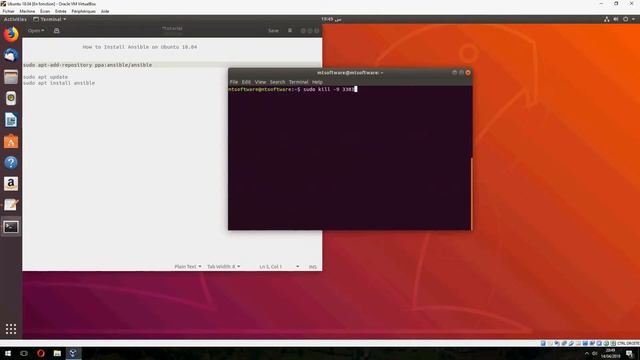Click Activities in the Ubuntu top bar
640x360 pixels.
[x=15, y=19]
